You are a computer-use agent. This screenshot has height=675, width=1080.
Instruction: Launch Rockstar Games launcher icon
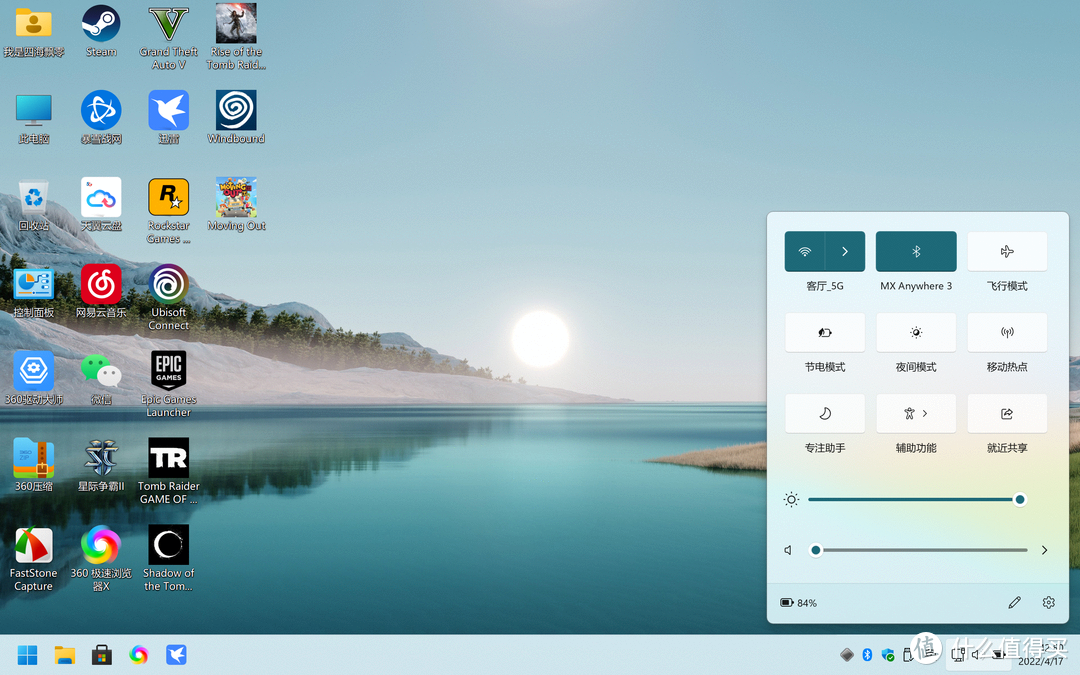coord(168,198)
